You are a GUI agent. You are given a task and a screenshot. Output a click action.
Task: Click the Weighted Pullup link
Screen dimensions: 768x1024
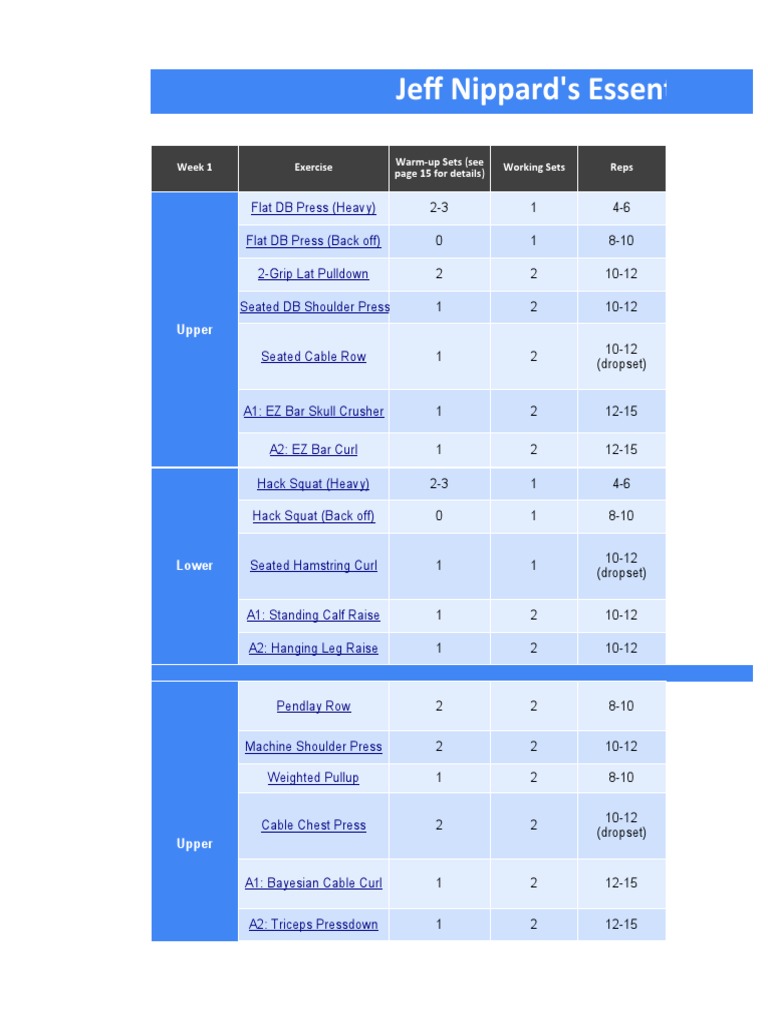click(x=313, y=778)
